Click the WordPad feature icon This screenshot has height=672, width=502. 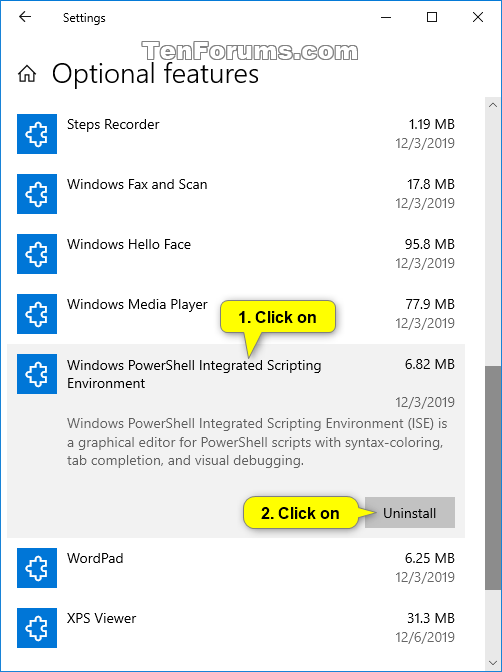(x=37, y=568)
